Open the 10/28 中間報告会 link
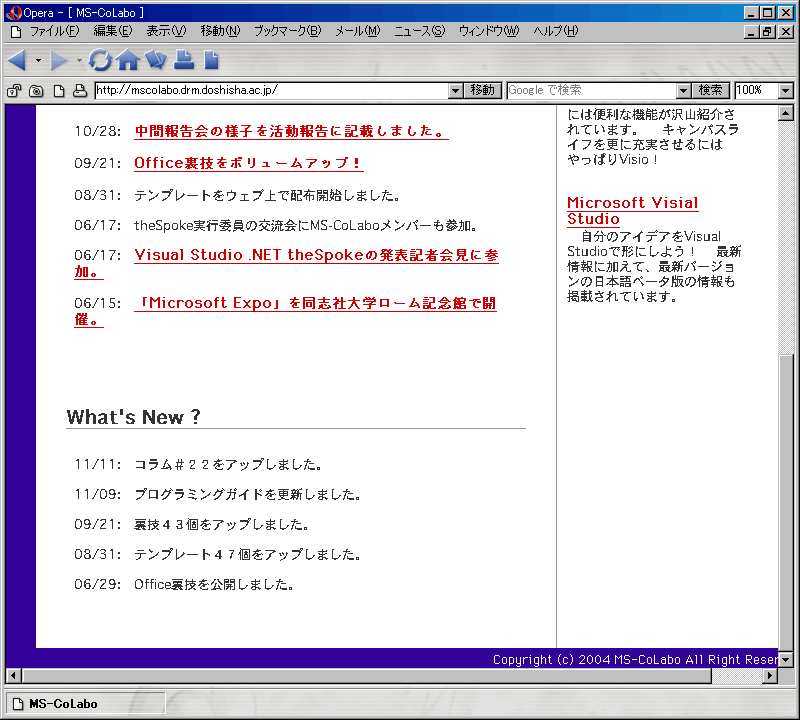The height and width of the screenshot is (720, 800). (291, 132)
